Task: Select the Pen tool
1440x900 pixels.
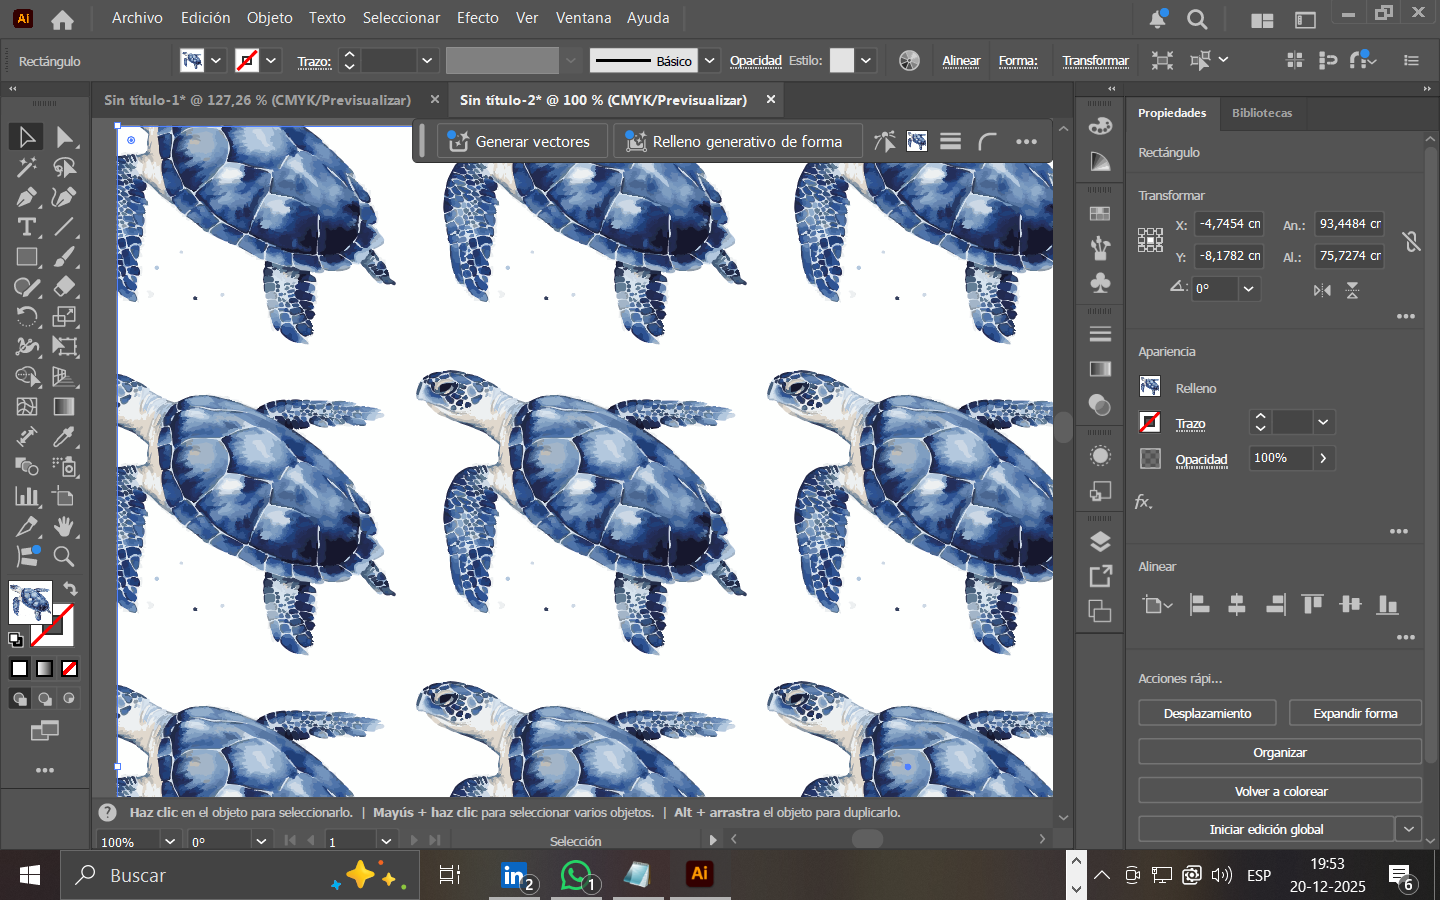Action: (x=27, y=197)
